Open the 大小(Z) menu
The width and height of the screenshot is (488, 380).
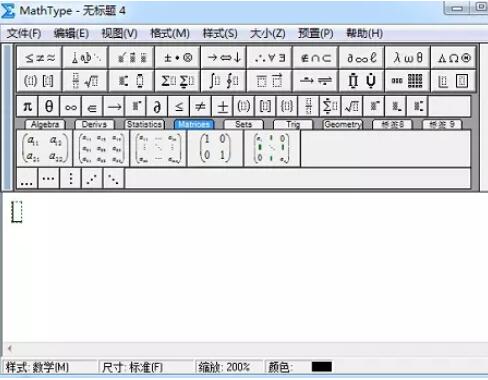[x=268, y=33]
